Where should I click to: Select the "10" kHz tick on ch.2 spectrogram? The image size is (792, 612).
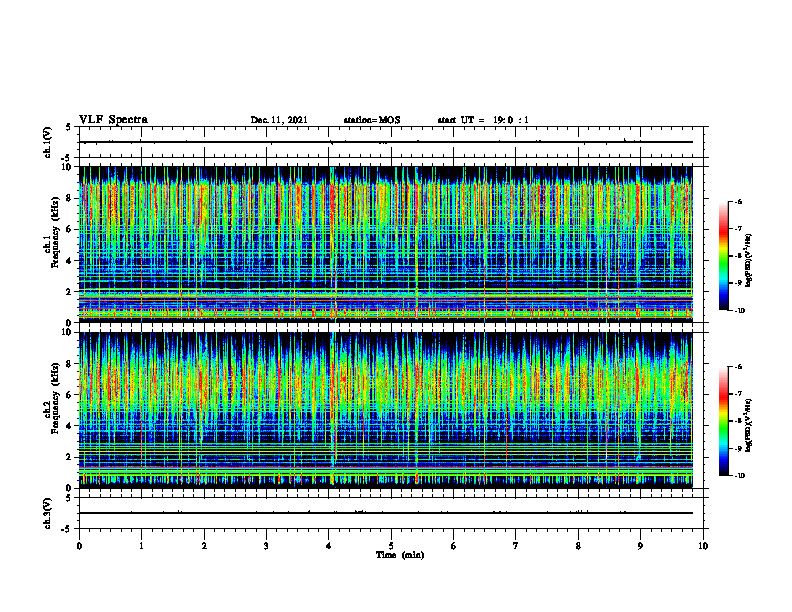67,332
